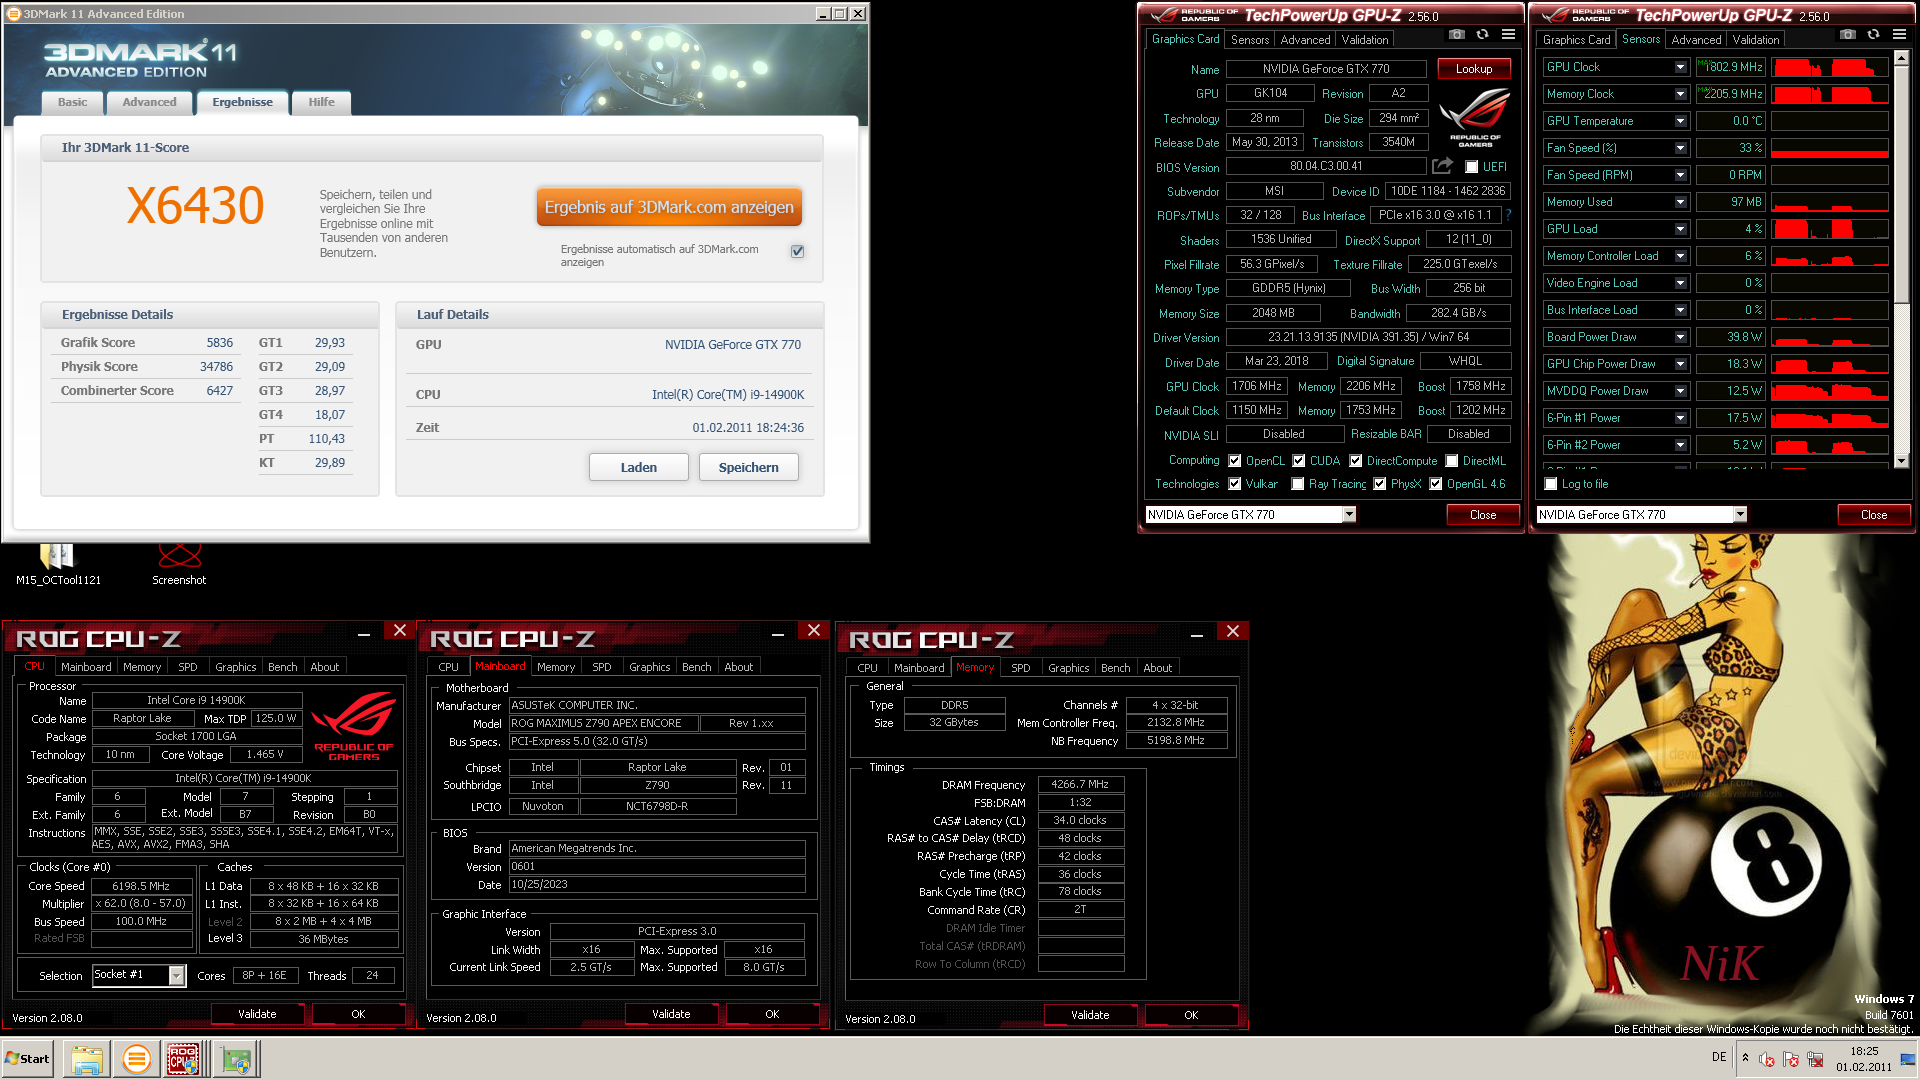Toggle Vulkan checkbox
This screenshot has height=1080, width=1920.
click(1235, 484)
